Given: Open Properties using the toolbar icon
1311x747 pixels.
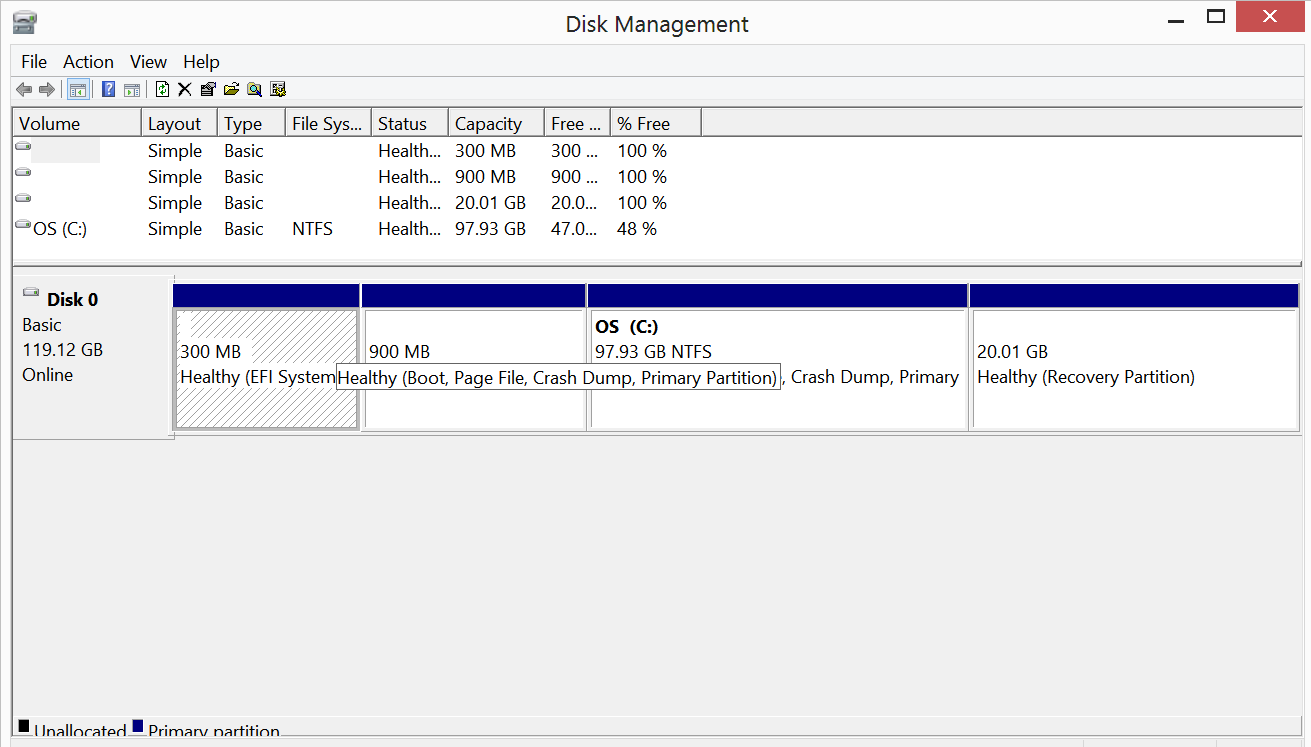Looking at the screenshot, I should pyautogui.click(x=208, y=90).
